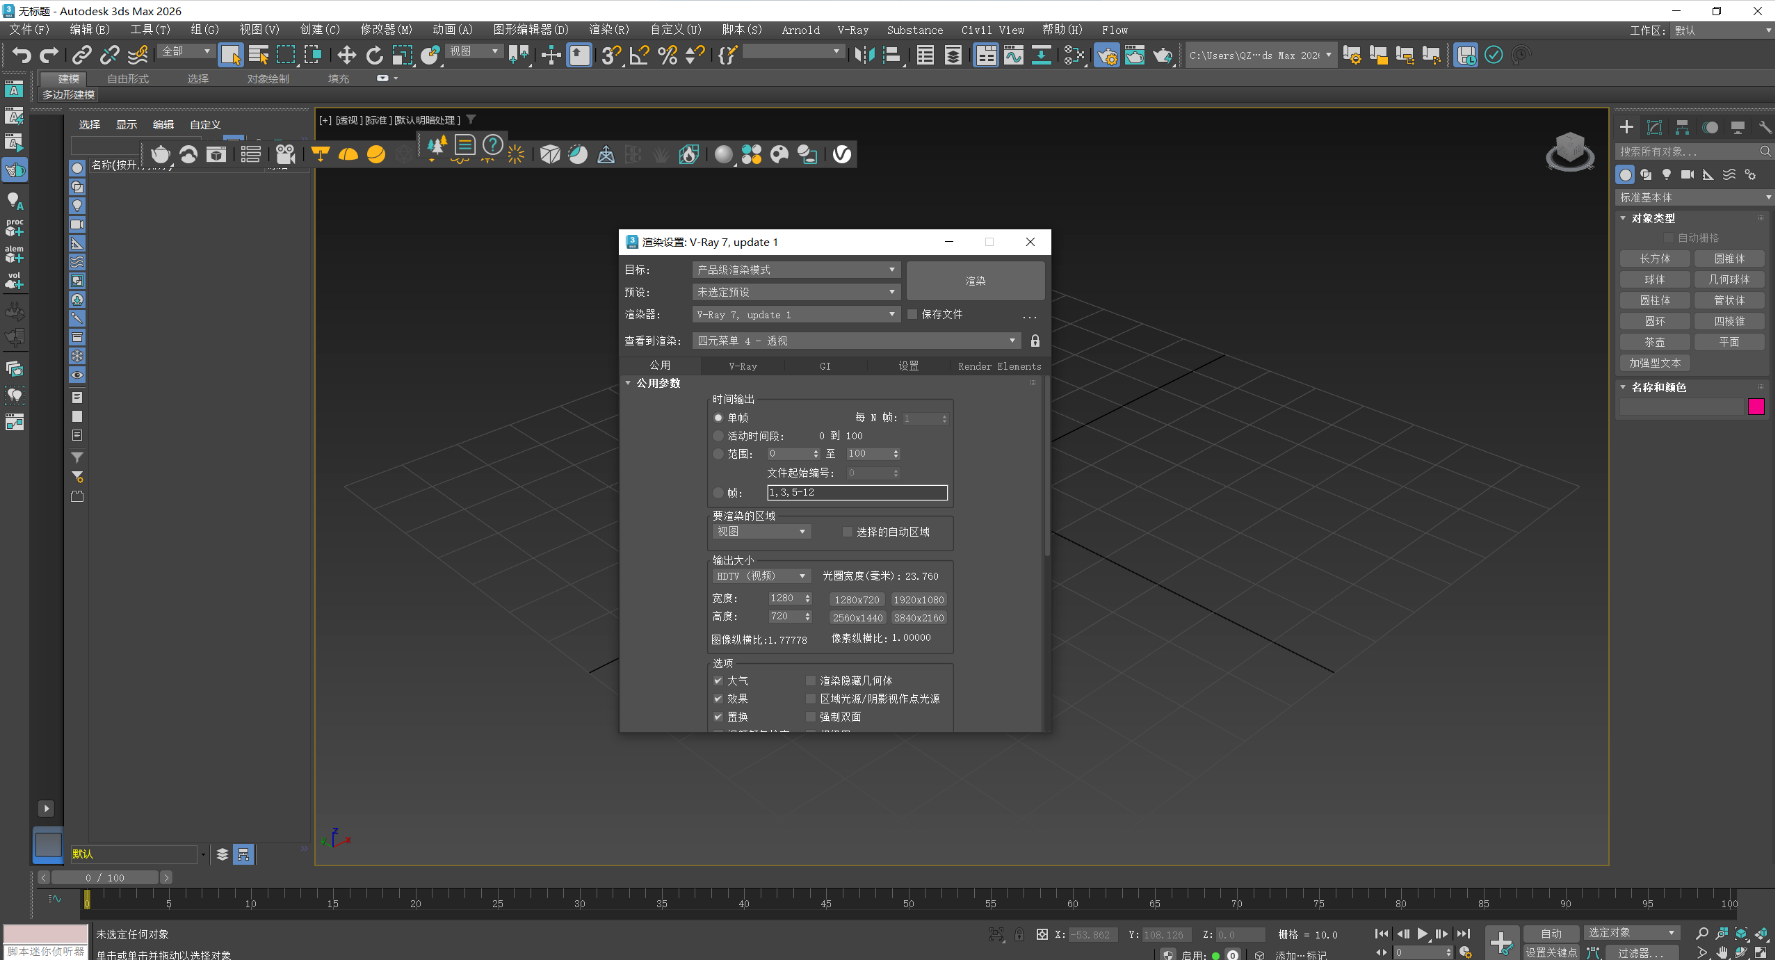Open the Curve Editor icon
This screenshot has height=960, width=1775.
[1014, 55]
